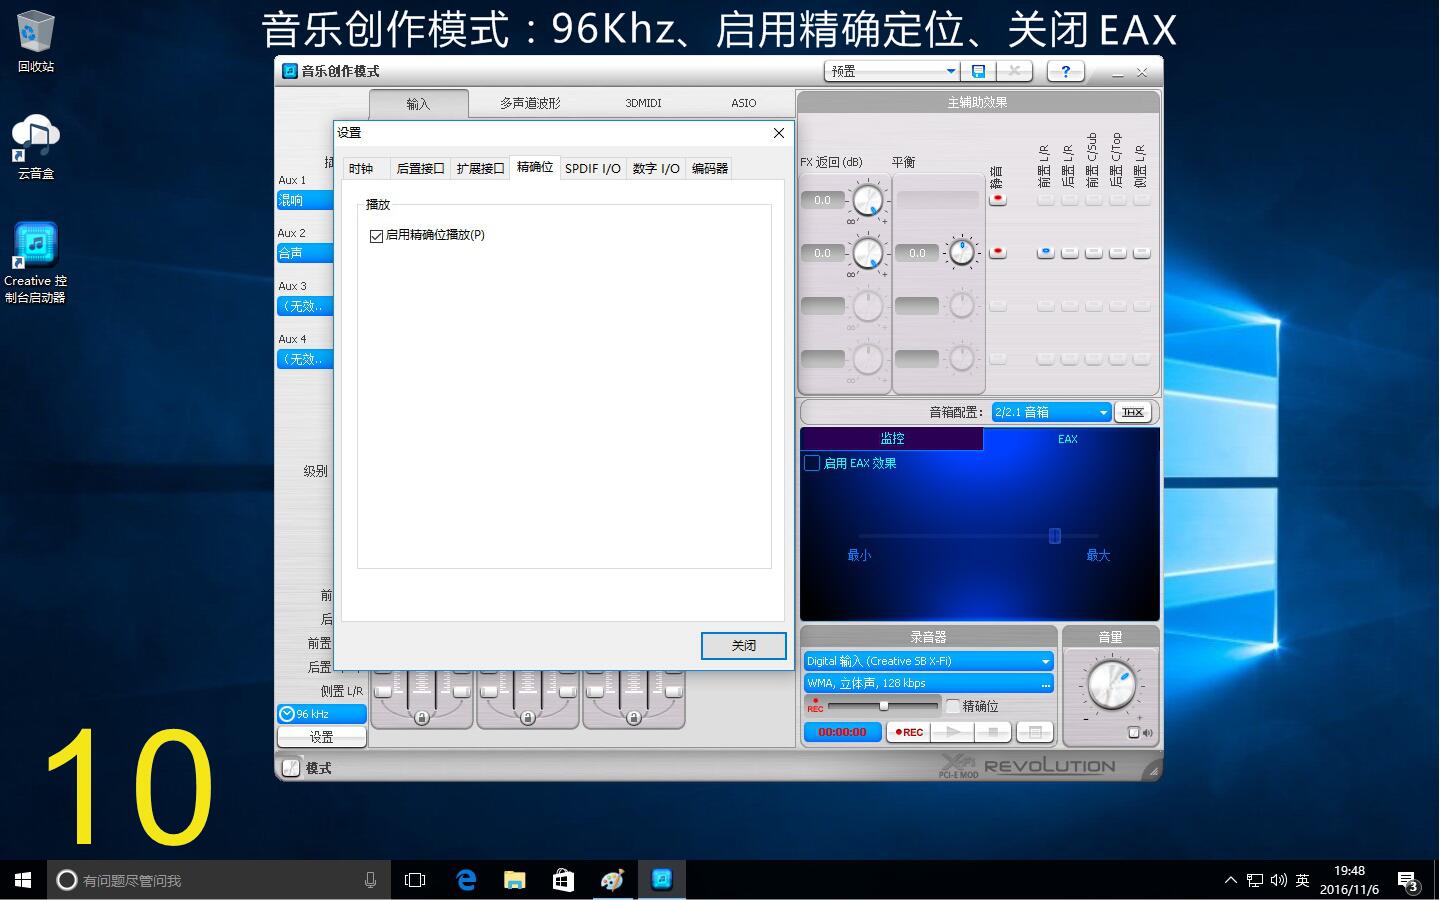Image resolution: width=1440 pixels, height=900 pixels.
Task: Click the third channel pair link lock icon
Action: (633, 717)
